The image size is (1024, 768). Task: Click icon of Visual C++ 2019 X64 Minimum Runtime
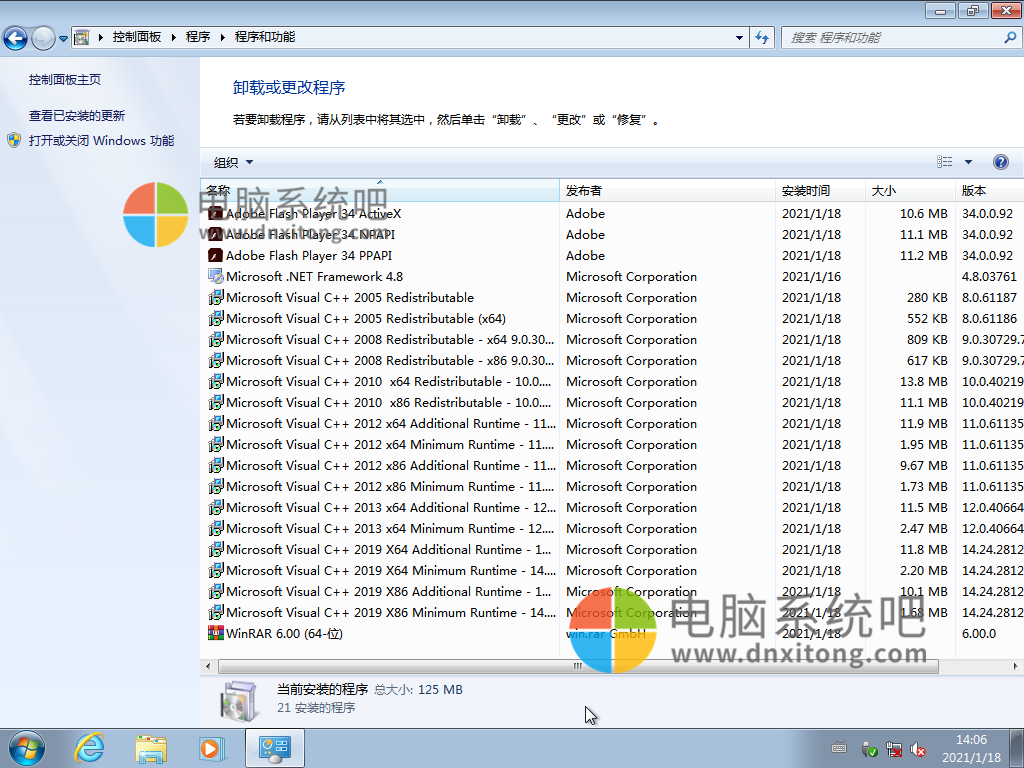pos(216,570)
